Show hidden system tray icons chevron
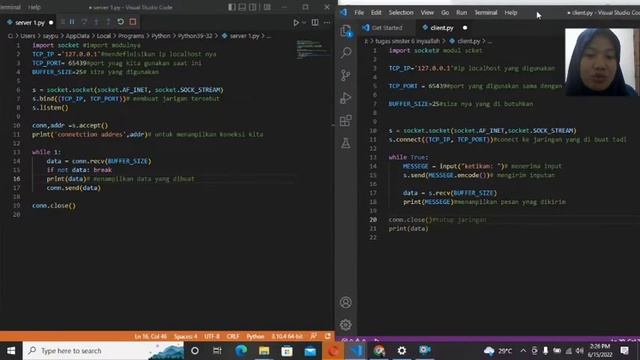Image resolution: width=640 pixels, height=360 pixels. (523, 351)
